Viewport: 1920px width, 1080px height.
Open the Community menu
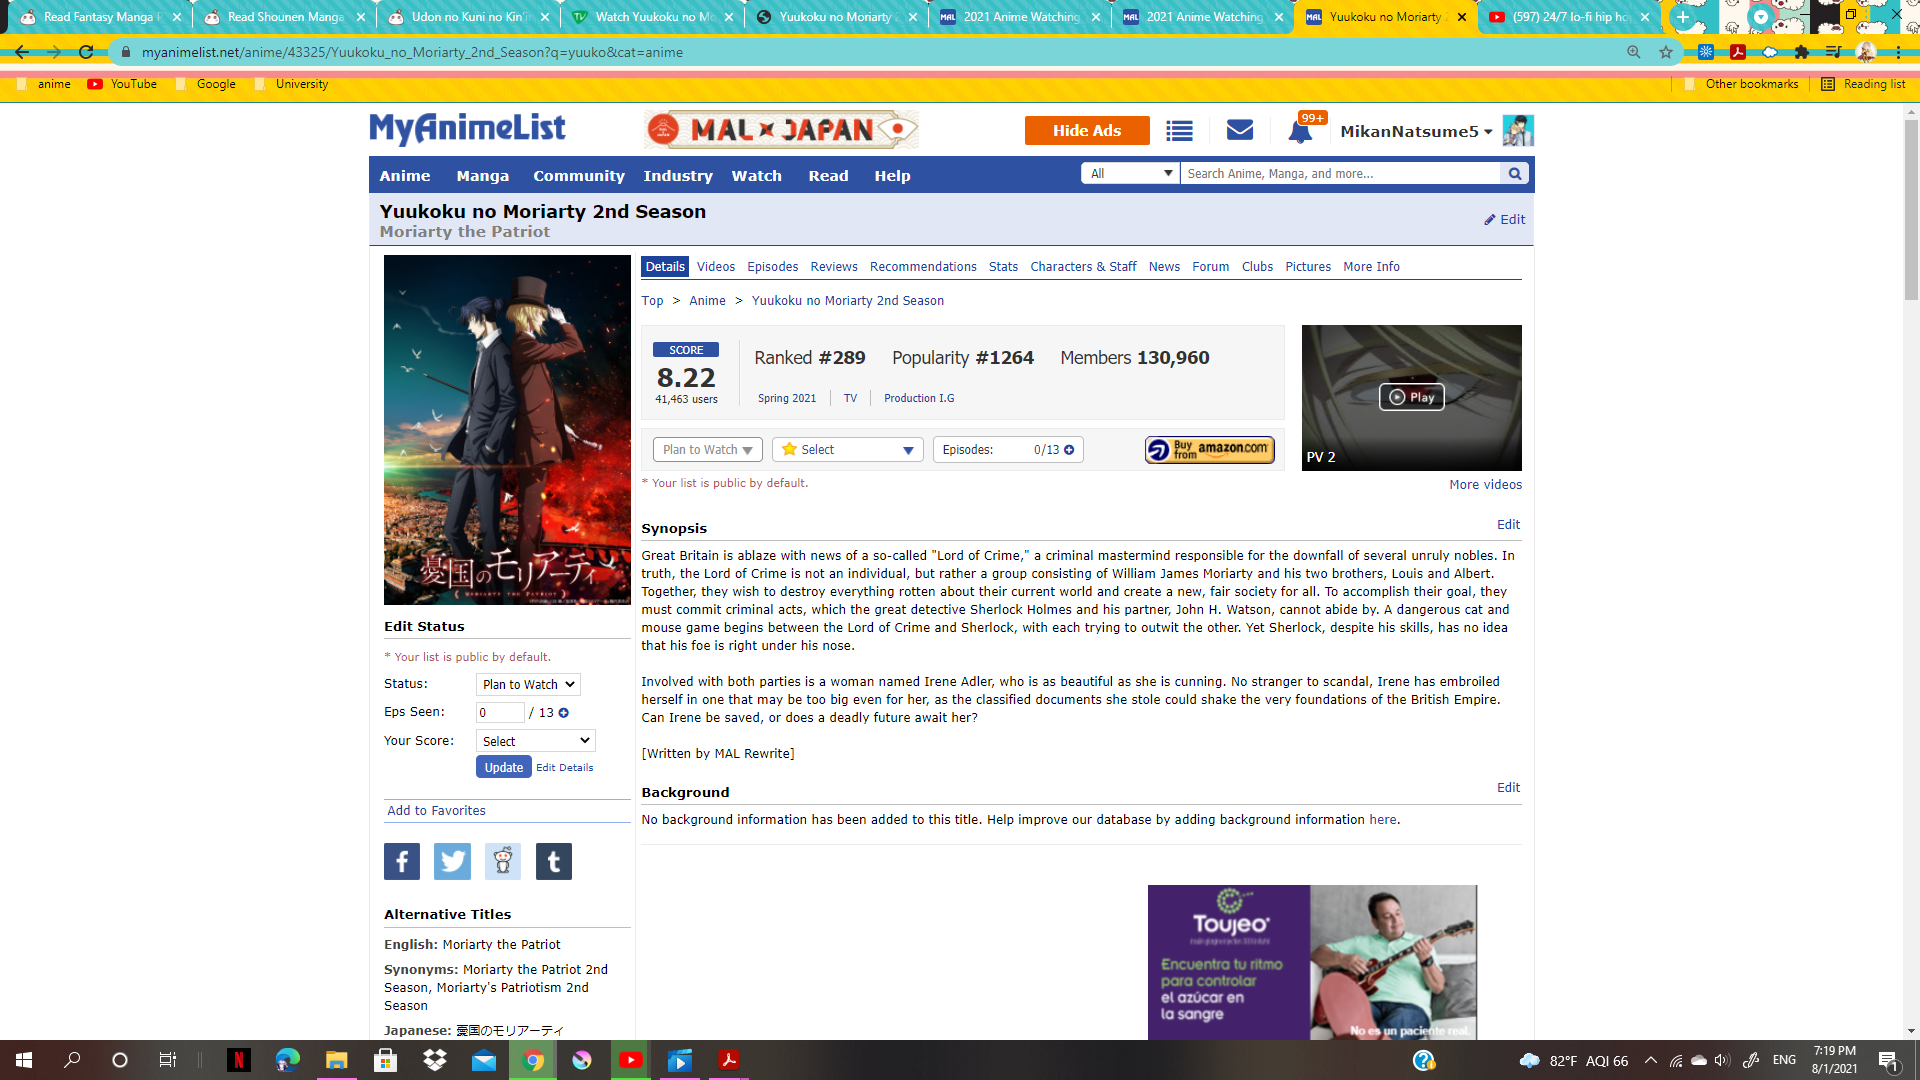coord(578,176)
